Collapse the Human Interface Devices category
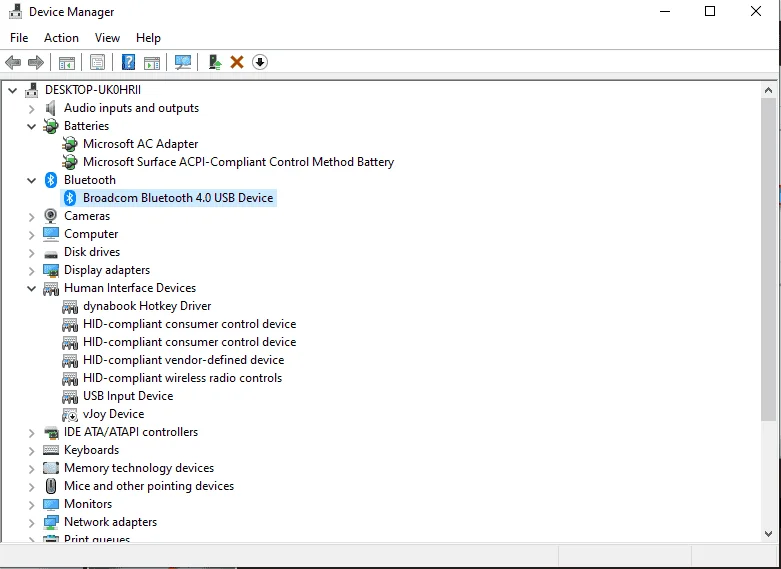 click(x=31, y=288)
